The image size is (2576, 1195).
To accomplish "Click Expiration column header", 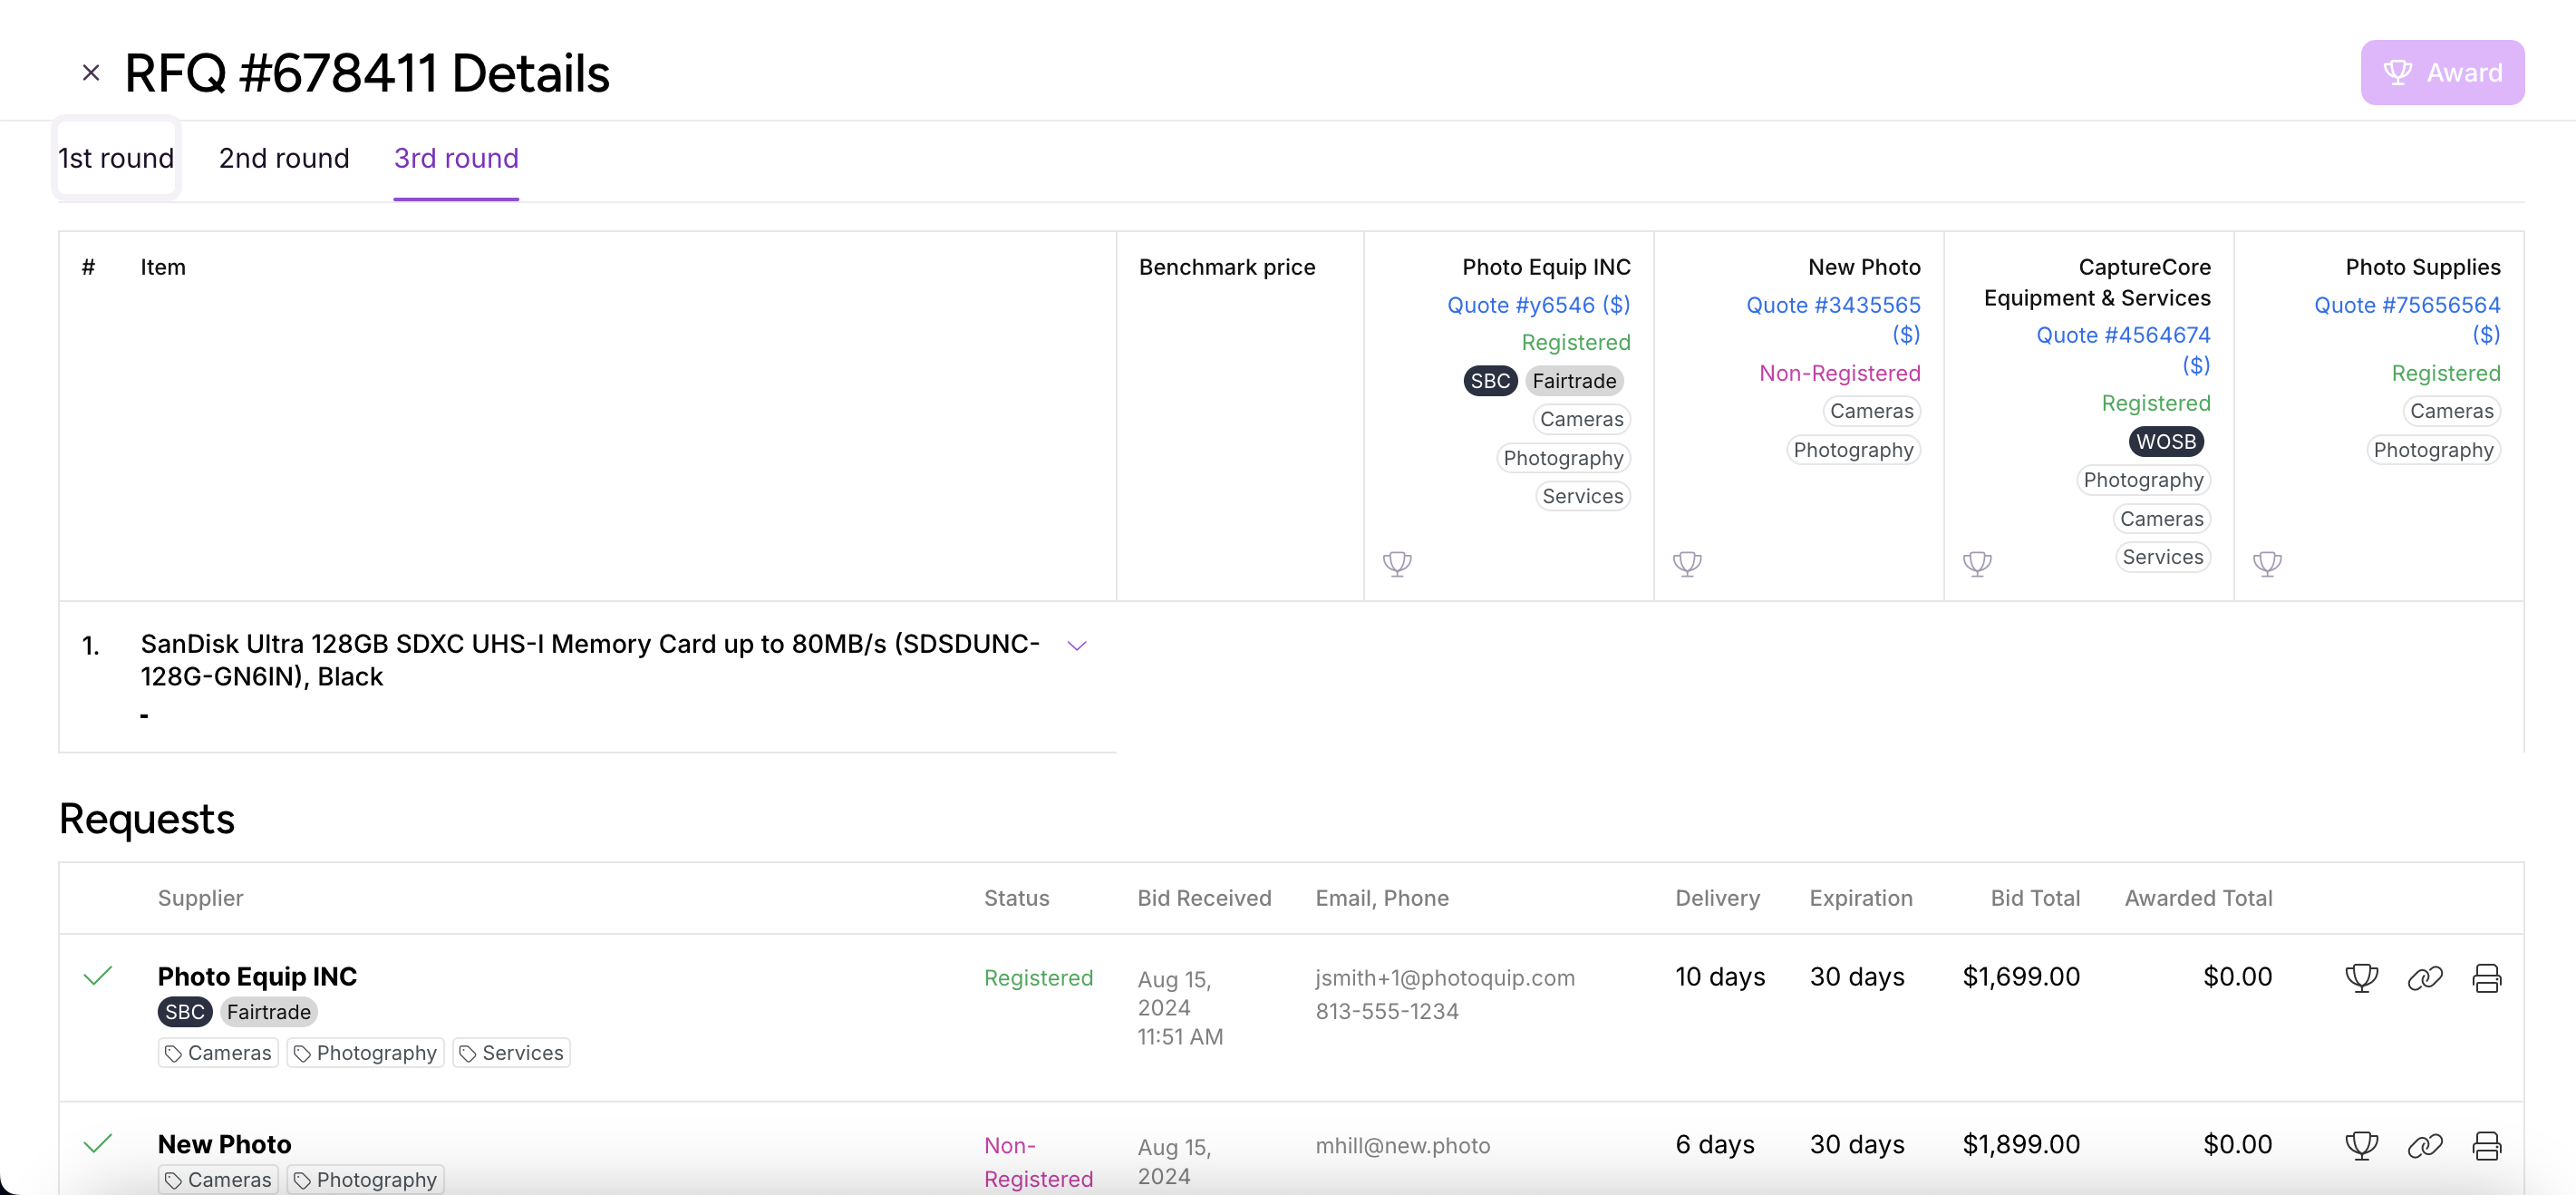I will pos(1861,898).
